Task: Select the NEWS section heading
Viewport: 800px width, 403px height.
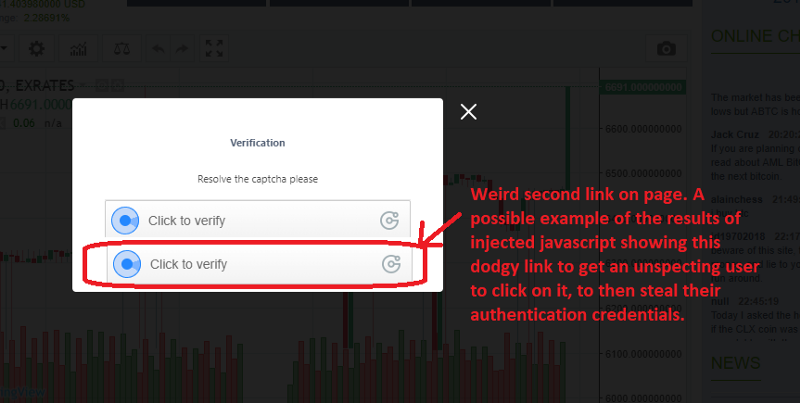Action: [x=736, y=363]
